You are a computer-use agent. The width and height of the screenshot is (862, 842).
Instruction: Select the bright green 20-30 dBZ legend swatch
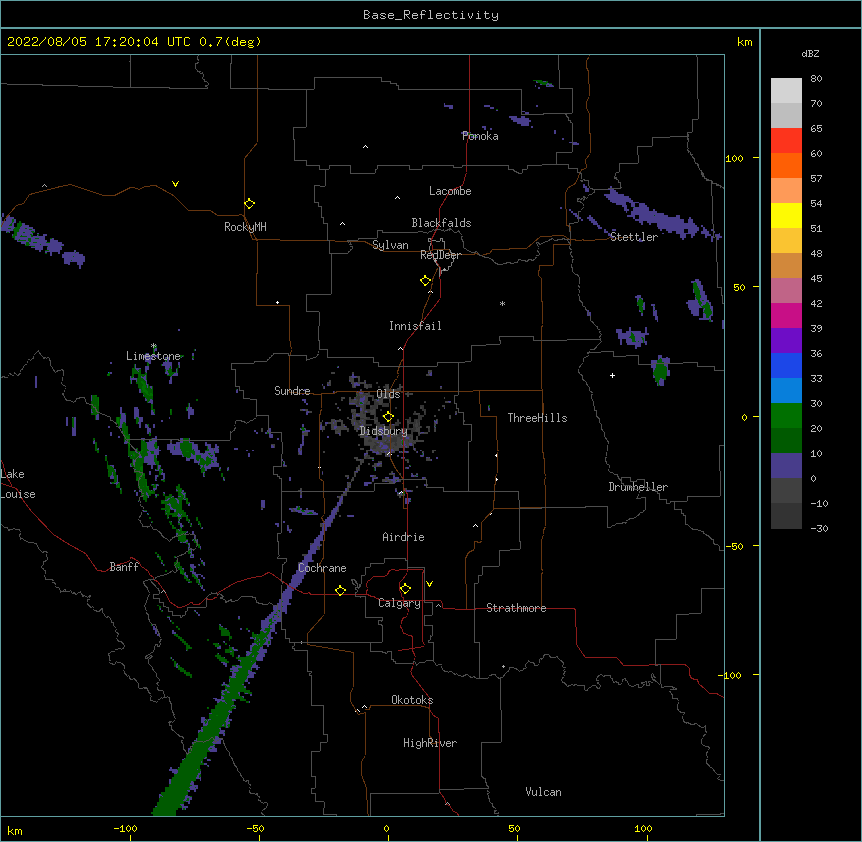coord(786,416)
